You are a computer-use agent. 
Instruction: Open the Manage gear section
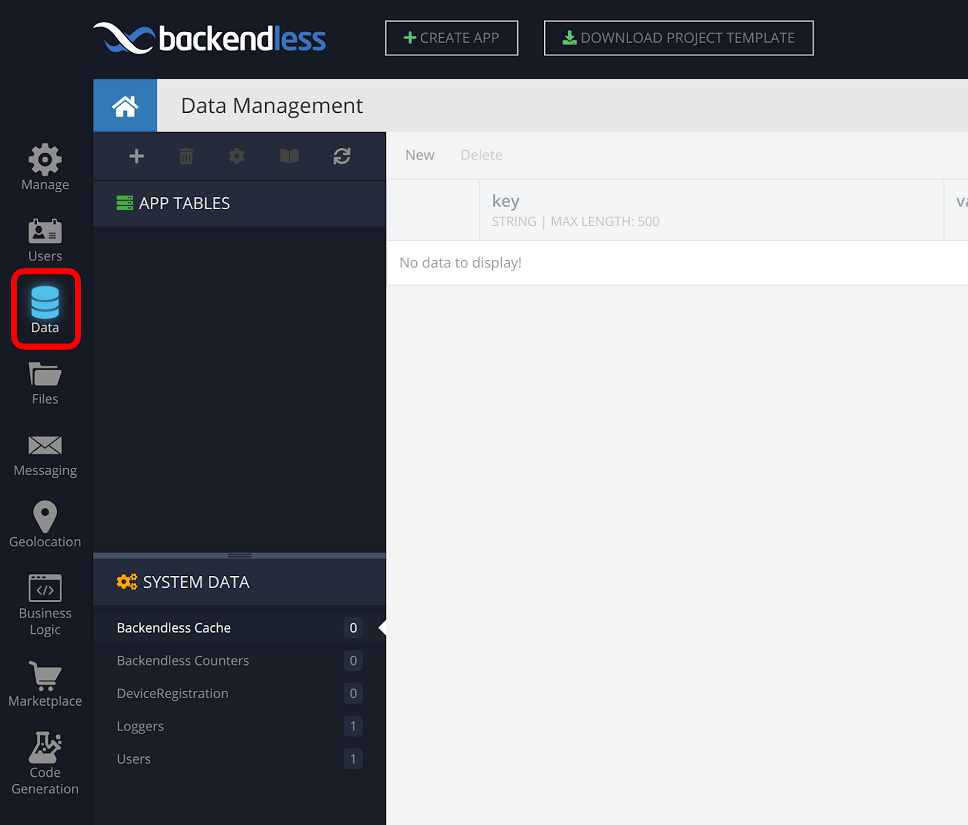(x=45, y=167)
